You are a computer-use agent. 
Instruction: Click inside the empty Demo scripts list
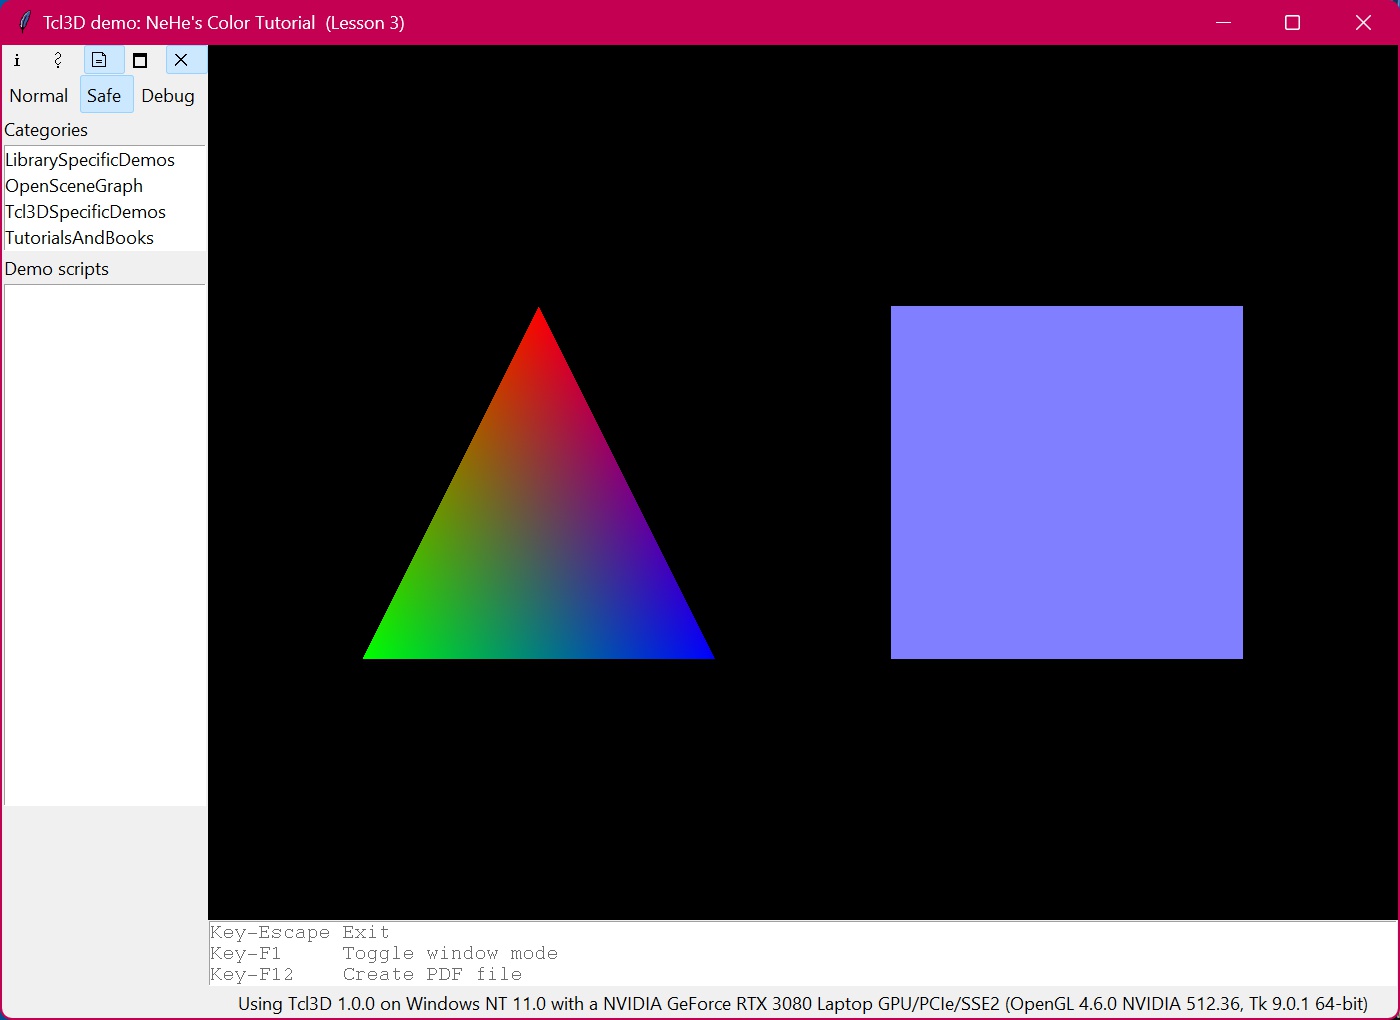pos(105,545)
